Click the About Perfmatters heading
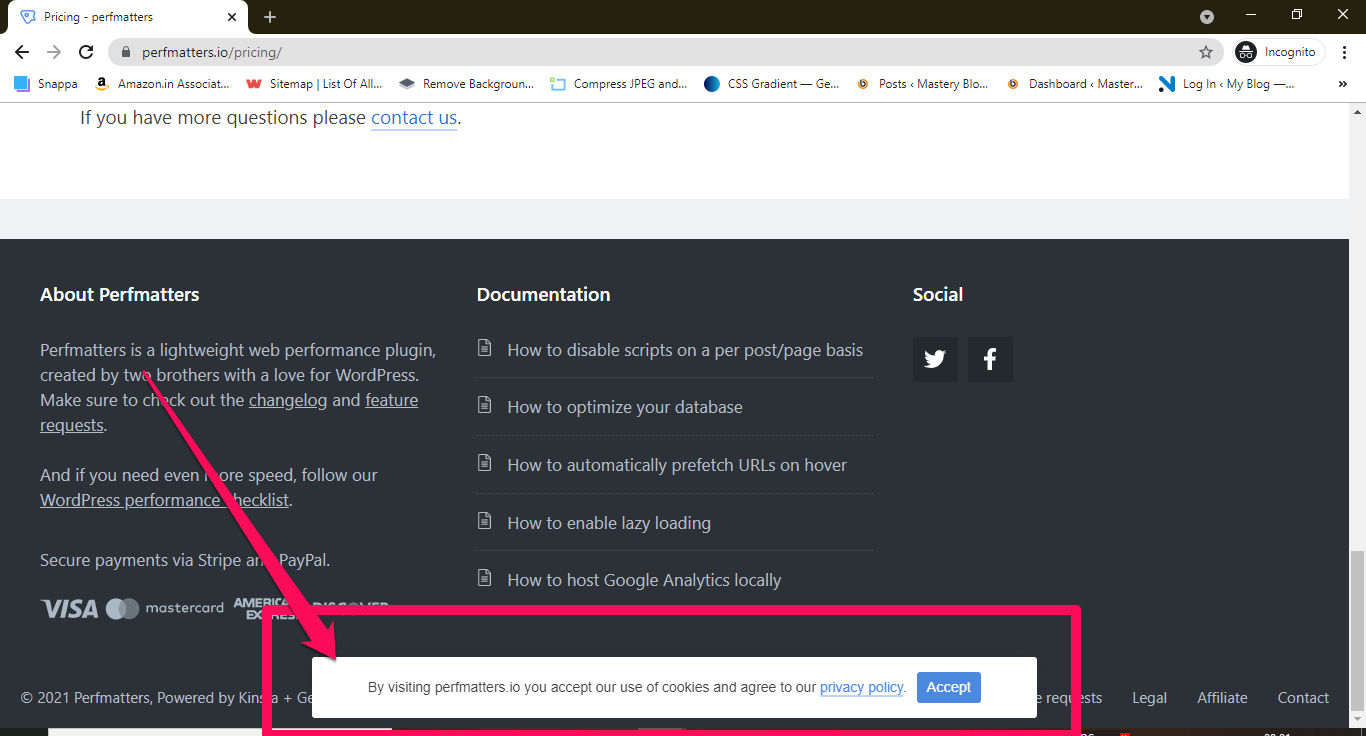 click(120, 295)
